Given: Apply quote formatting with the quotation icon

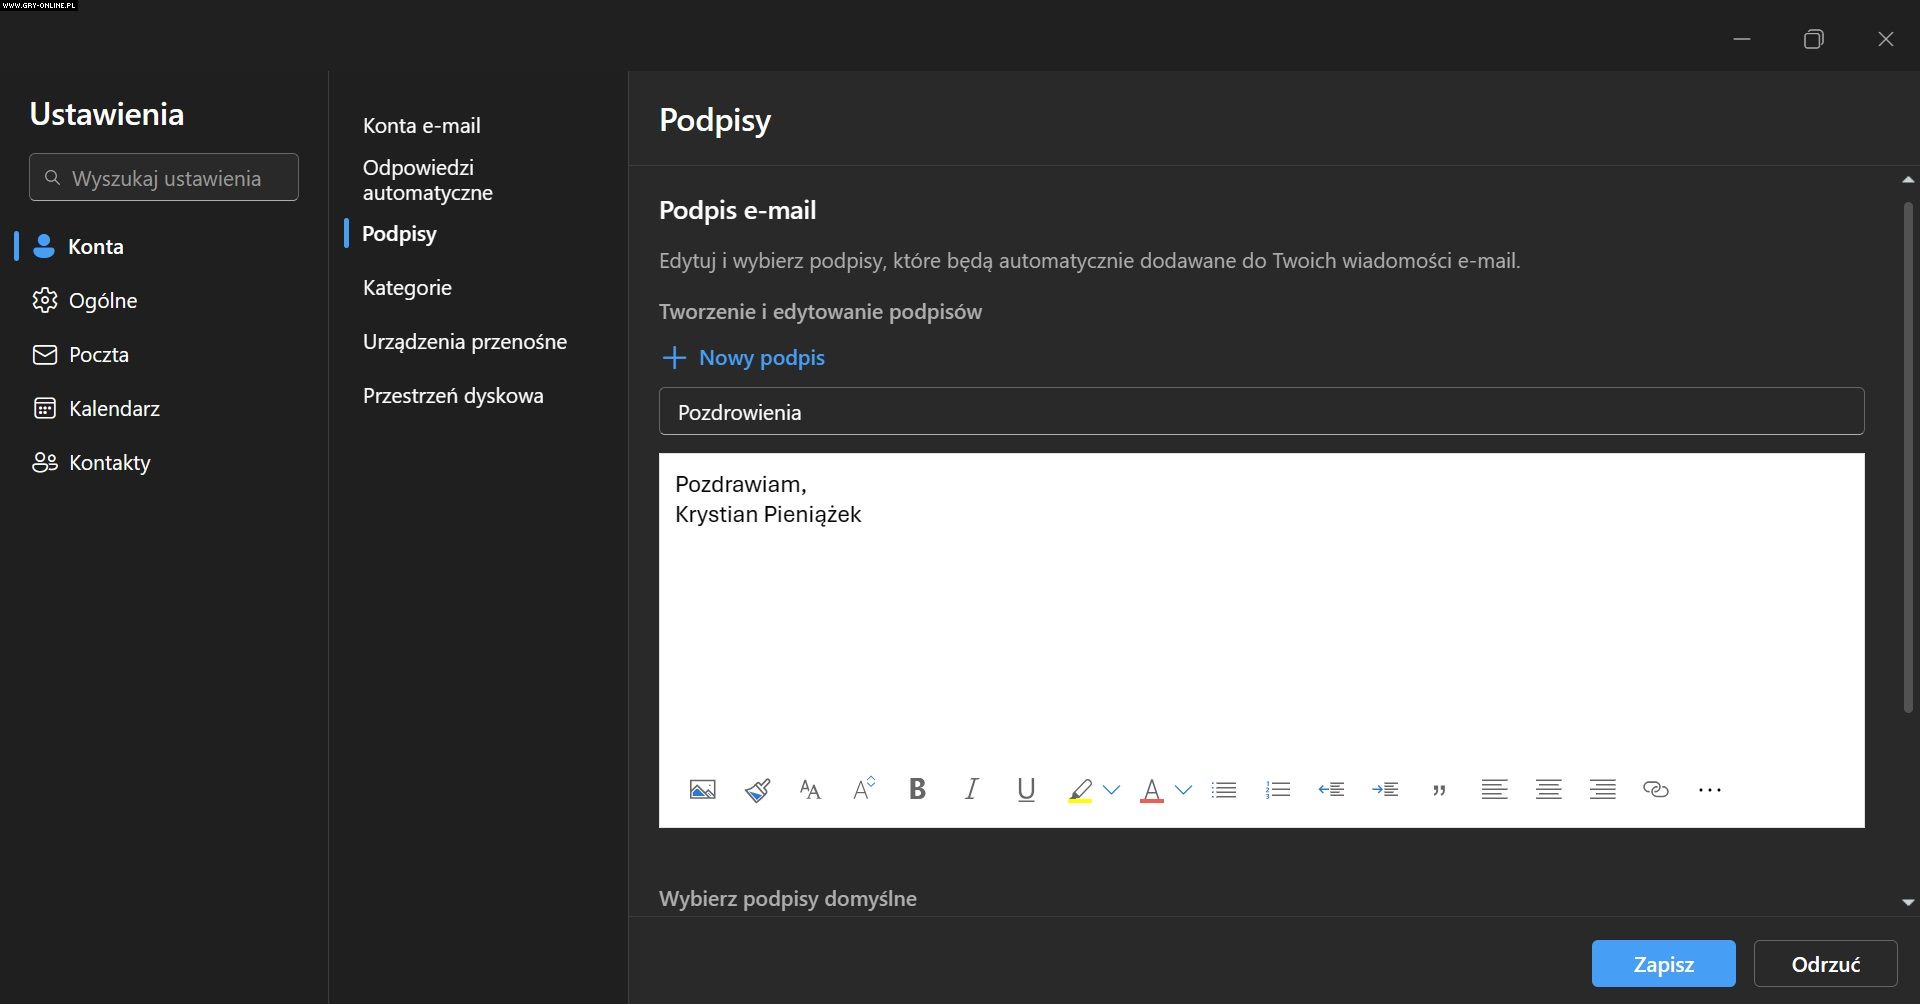Looking at the screenshot, I should coord(1439,790).
